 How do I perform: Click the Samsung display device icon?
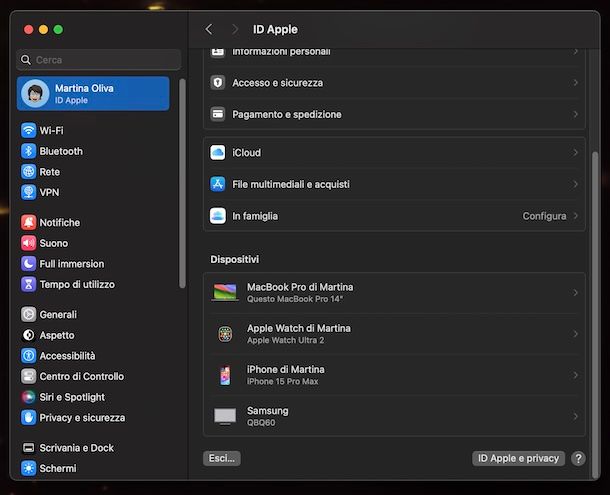pos(225,417)
